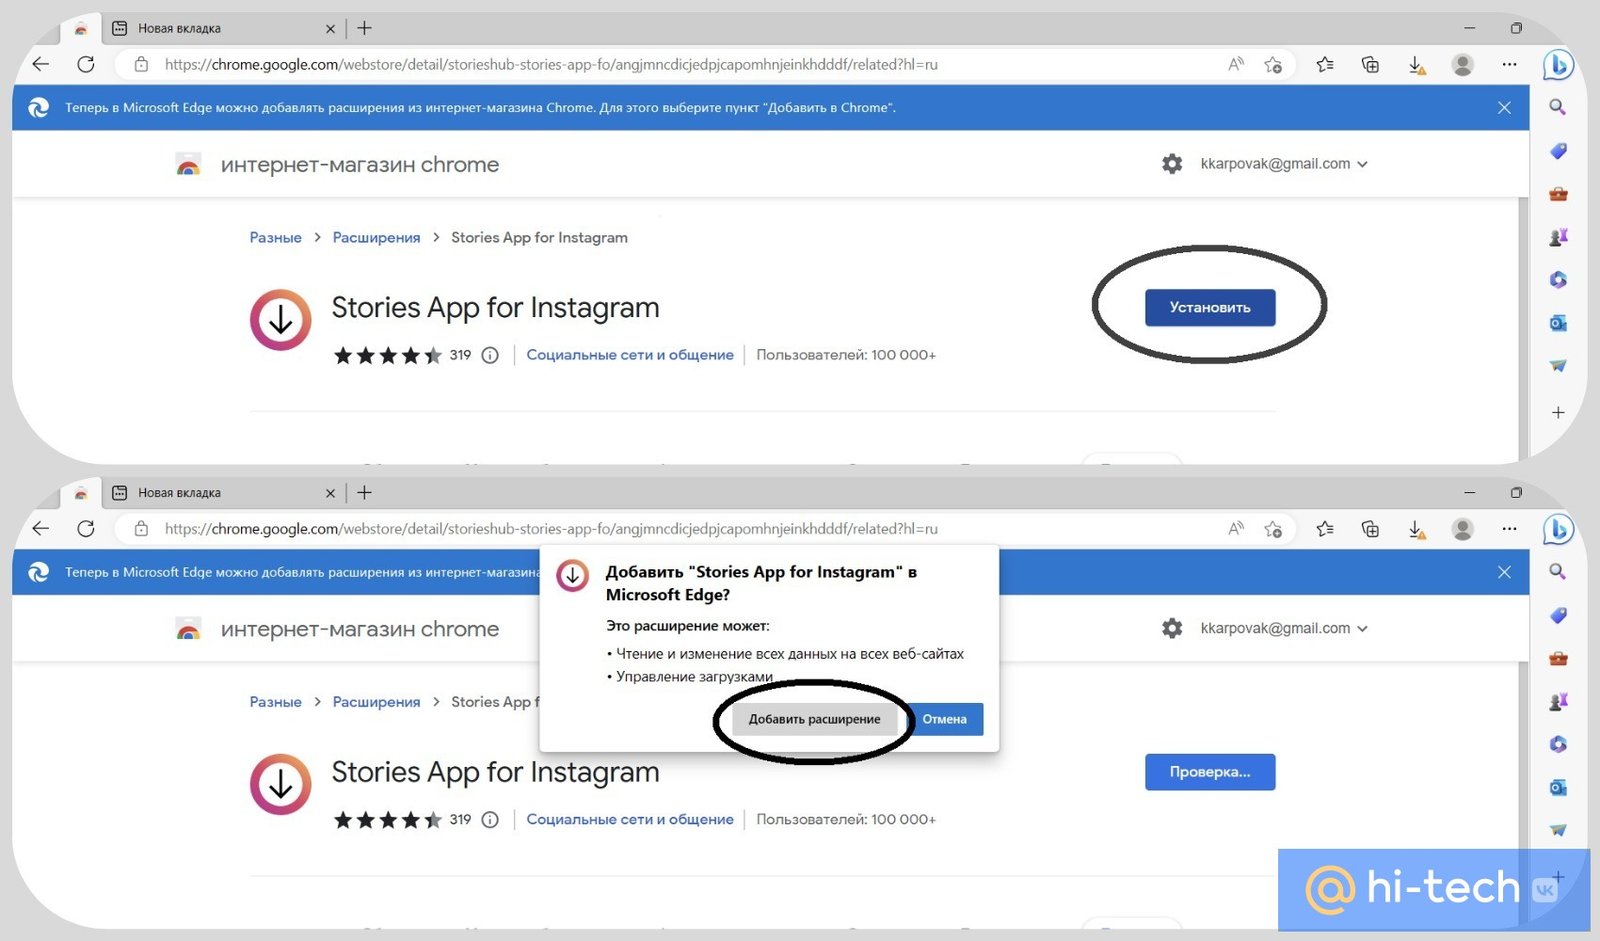This screenshot has height=941, width=1600.
Task: Open profile avatar in upper window toolbar
Action: (1462, 64)
